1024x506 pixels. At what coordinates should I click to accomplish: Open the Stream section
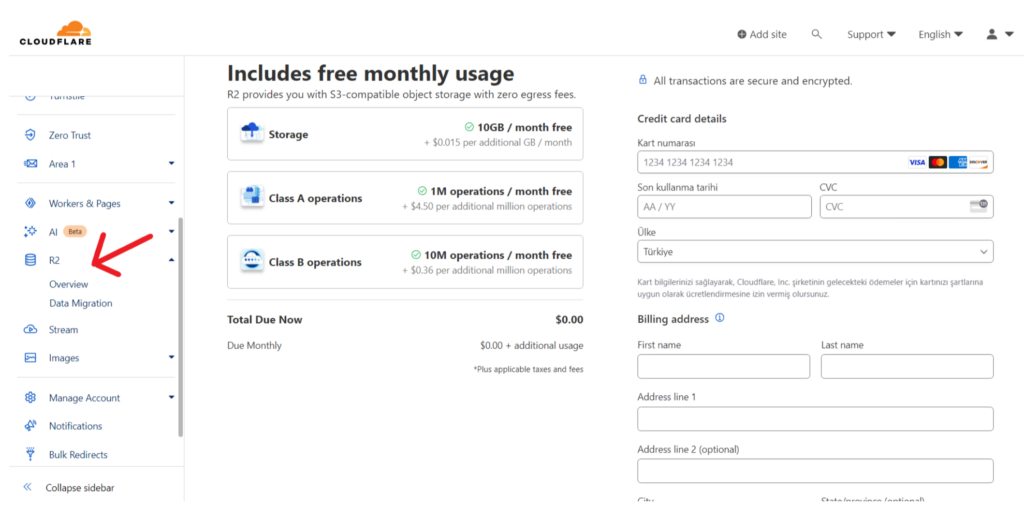pyautogui.click(x=63, y=330)
